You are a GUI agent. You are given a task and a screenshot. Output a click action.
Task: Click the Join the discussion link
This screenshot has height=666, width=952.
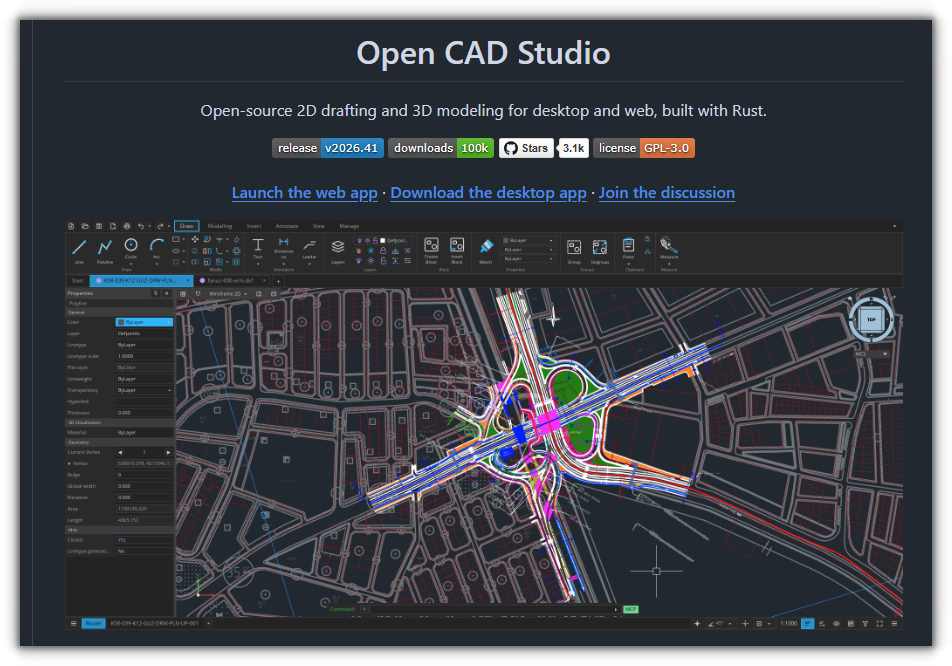pyautogui.click(x=667, y=192)
